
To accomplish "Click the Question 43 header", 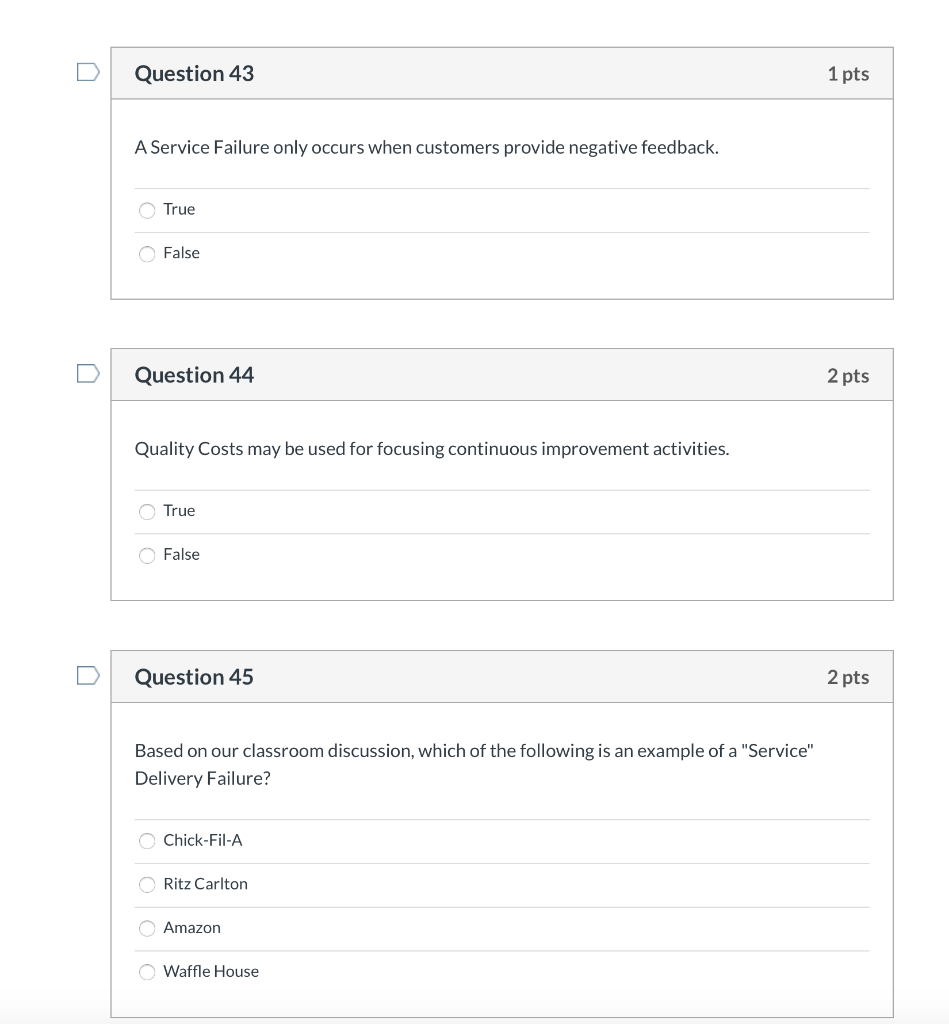I will pos(193,73).
